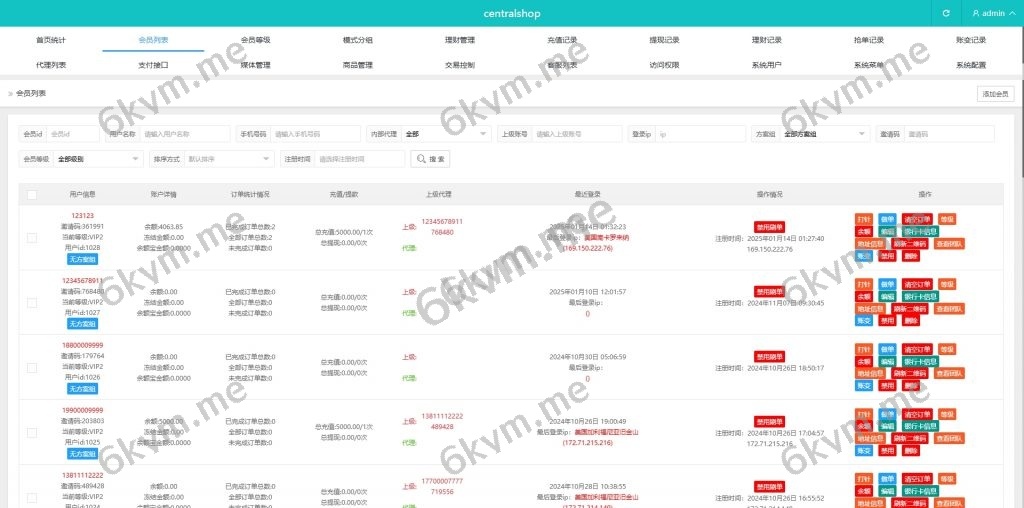Click 编辑 for user 123123
The height and width of the screenshot is (508, 1024).
pos(887,232)
